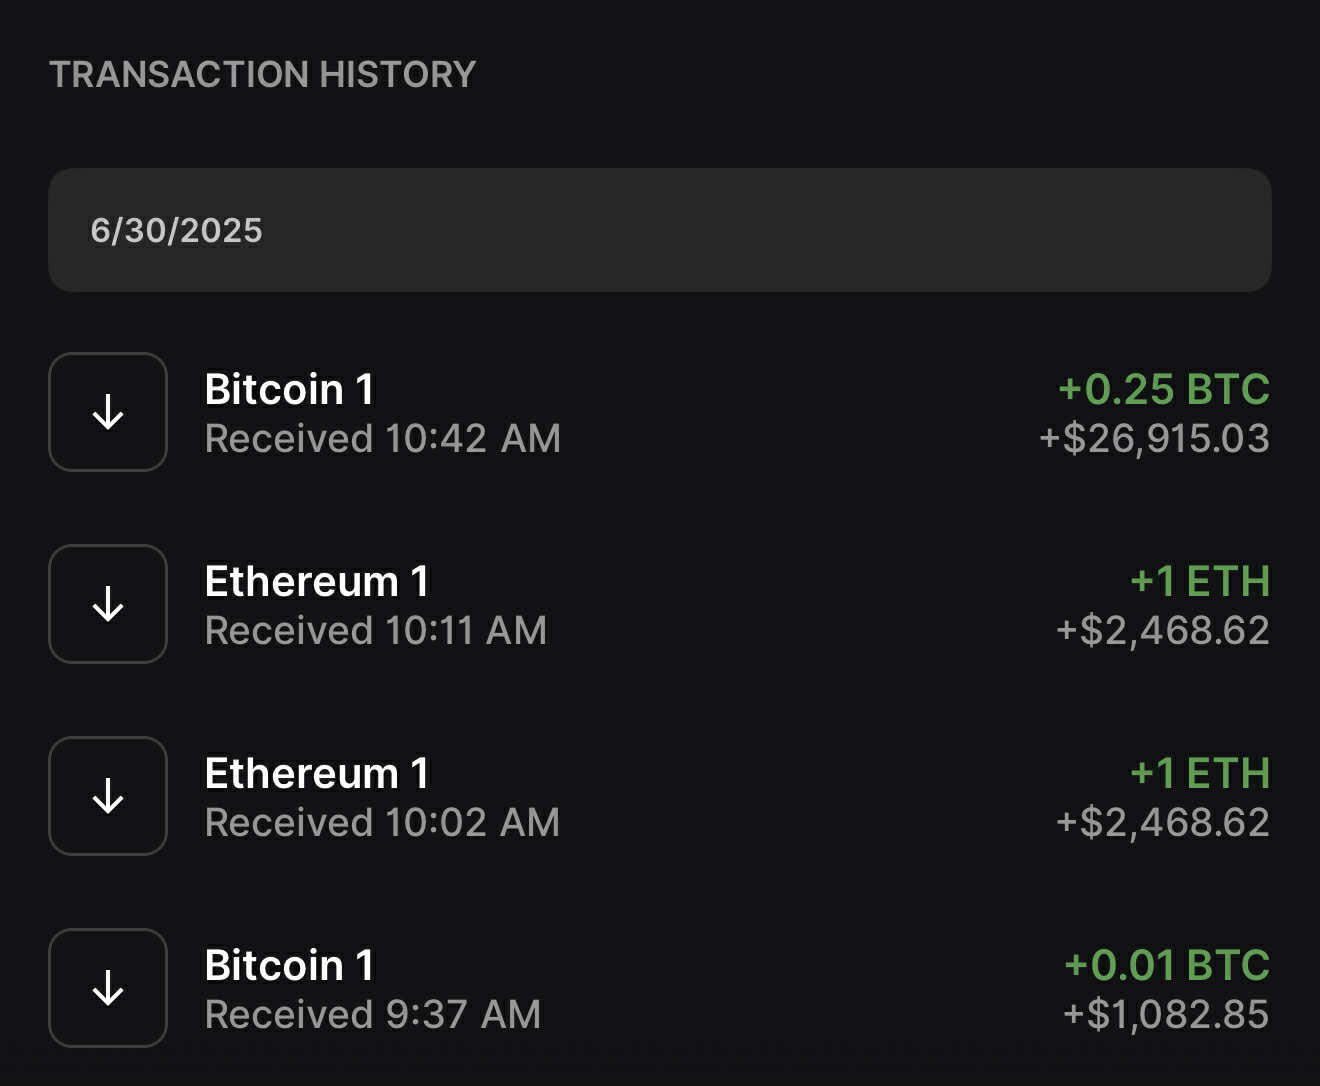
Task: Click the +$26,915.03 value
Action: (1154, 438)
